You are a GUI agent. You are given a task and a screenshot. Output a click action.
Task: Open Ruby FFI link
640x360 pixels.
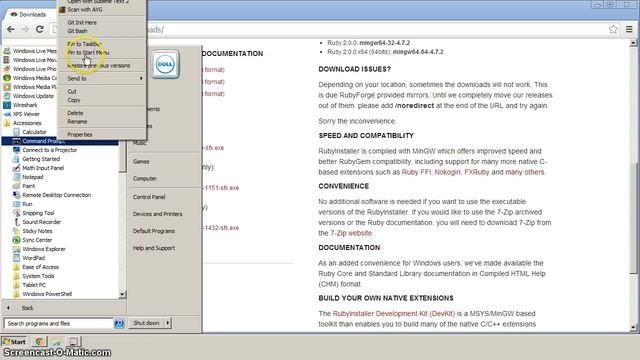click(416, 172)
